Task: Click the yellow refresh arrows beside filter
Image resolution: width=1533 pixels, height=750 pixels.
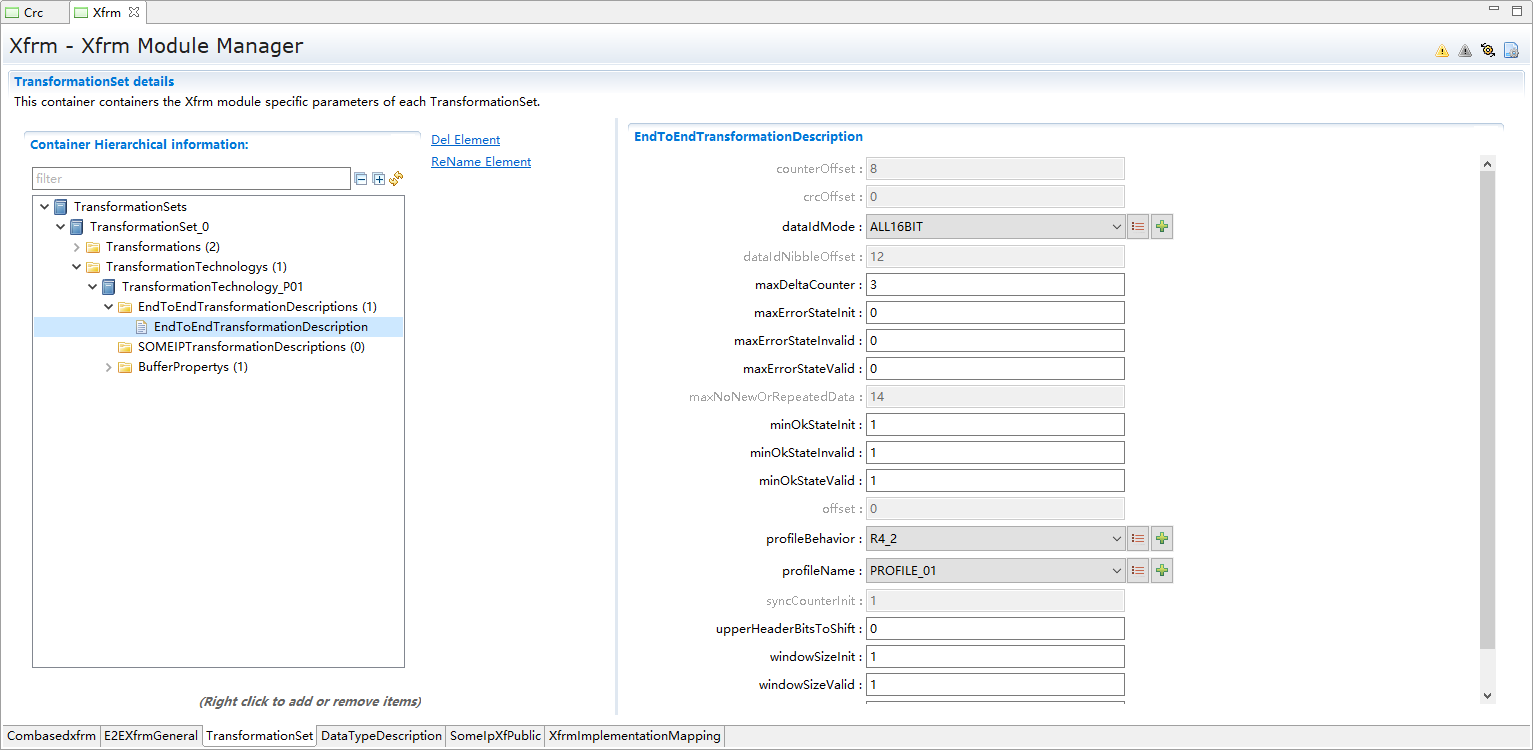Action: [x=396, y=179]
